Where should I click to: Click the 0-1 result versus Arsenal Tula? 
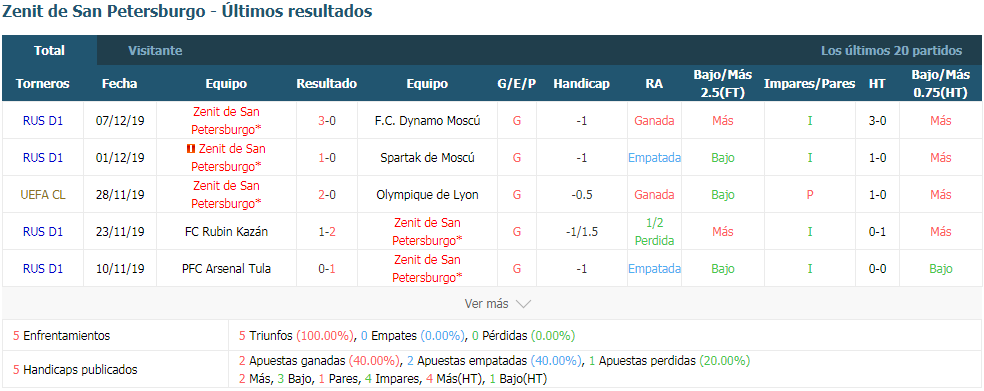[x=326, y=269]
